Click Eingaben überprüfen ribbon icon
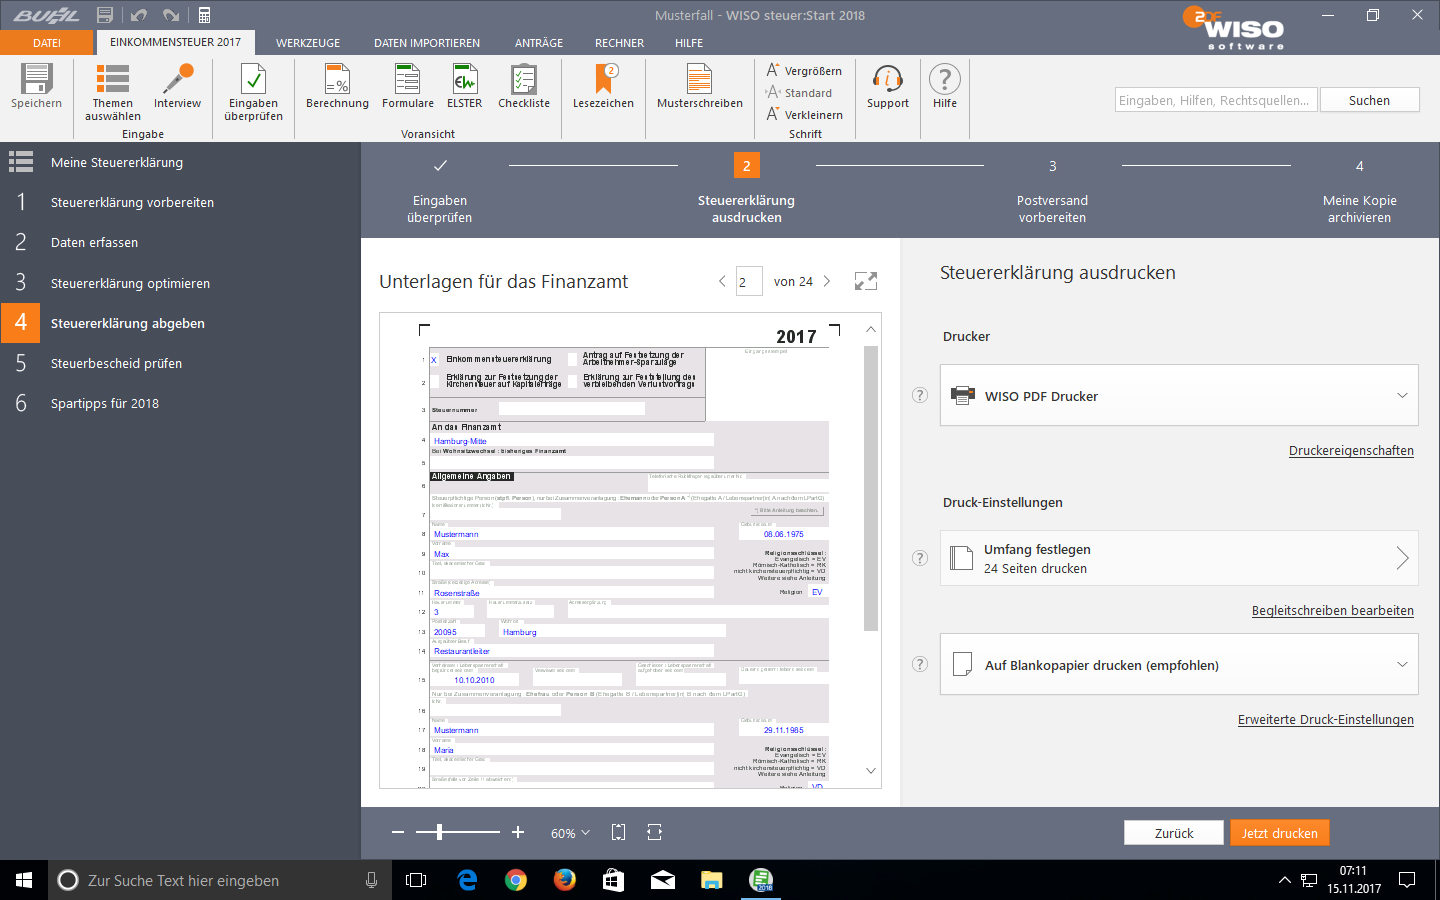The height and width of the screenshot is (900, 1440). [x=253, y=93]
